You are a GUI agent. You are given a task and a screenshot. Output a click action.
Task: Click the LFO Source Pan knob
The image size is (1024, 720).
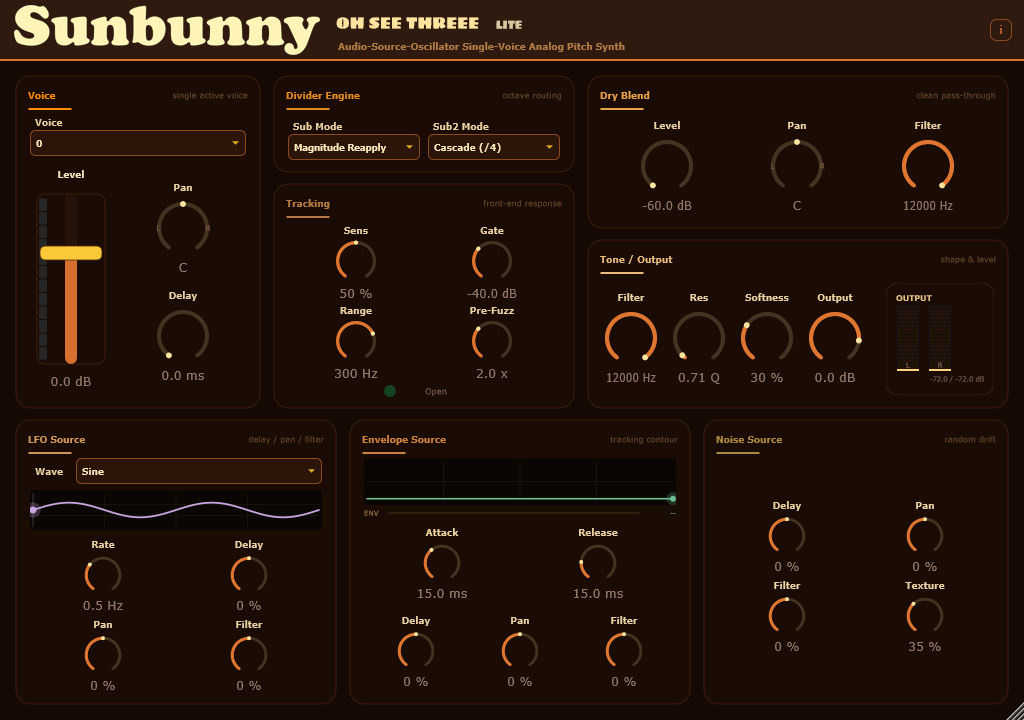tap(103, 655)
